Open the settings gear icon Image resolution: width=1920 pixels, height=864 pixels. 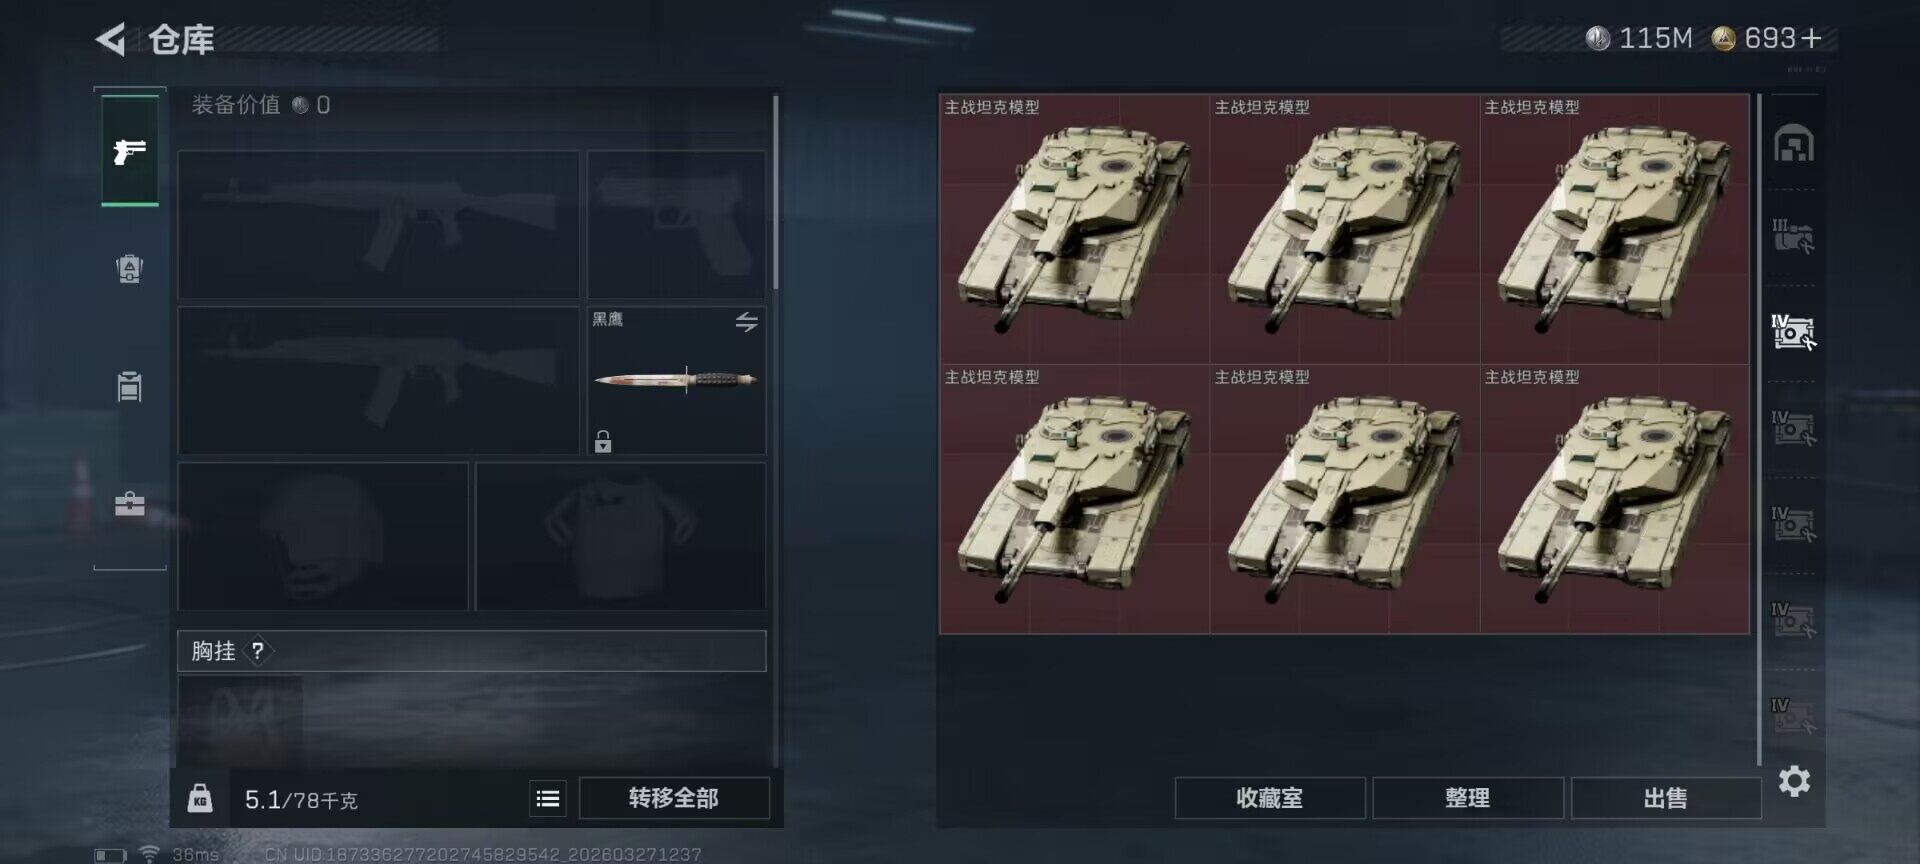(x=1794, y=781)
